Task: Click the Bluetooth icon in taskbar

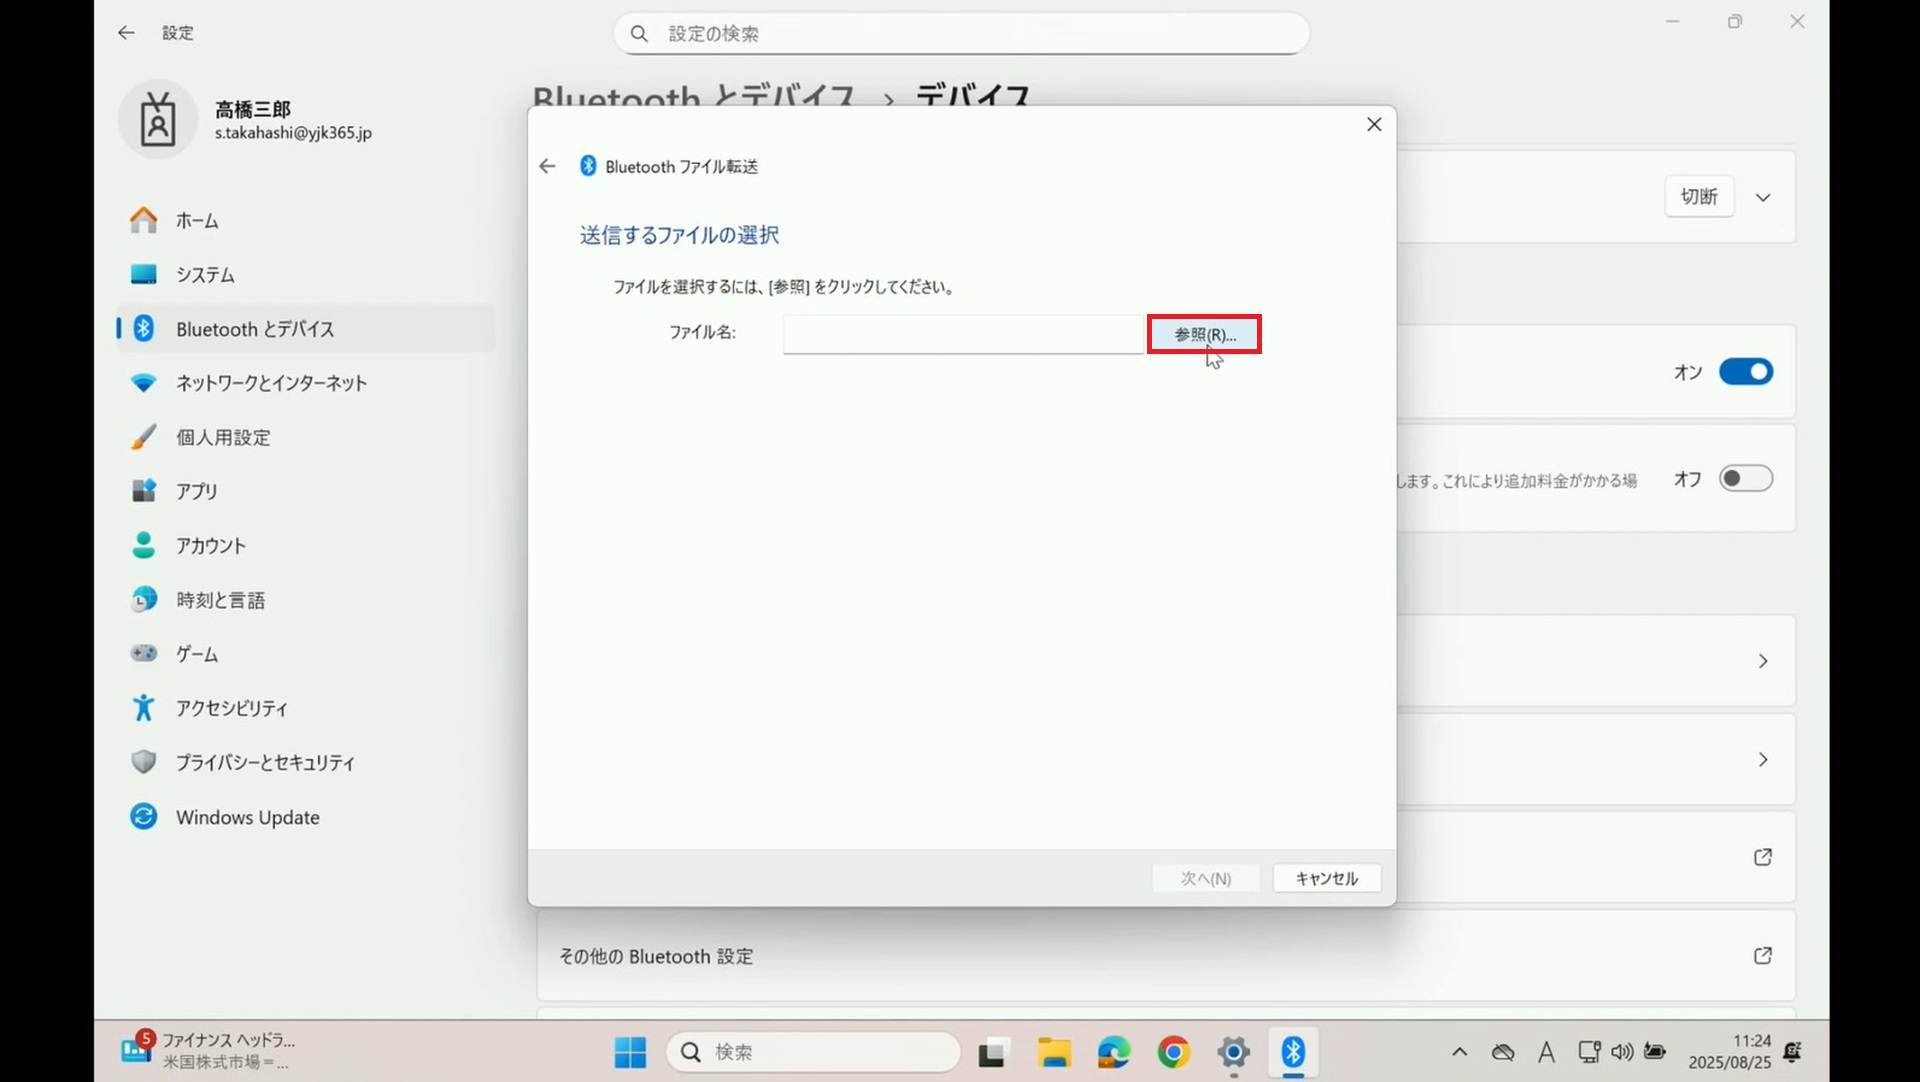Action: click(x=1293, y=1052)
